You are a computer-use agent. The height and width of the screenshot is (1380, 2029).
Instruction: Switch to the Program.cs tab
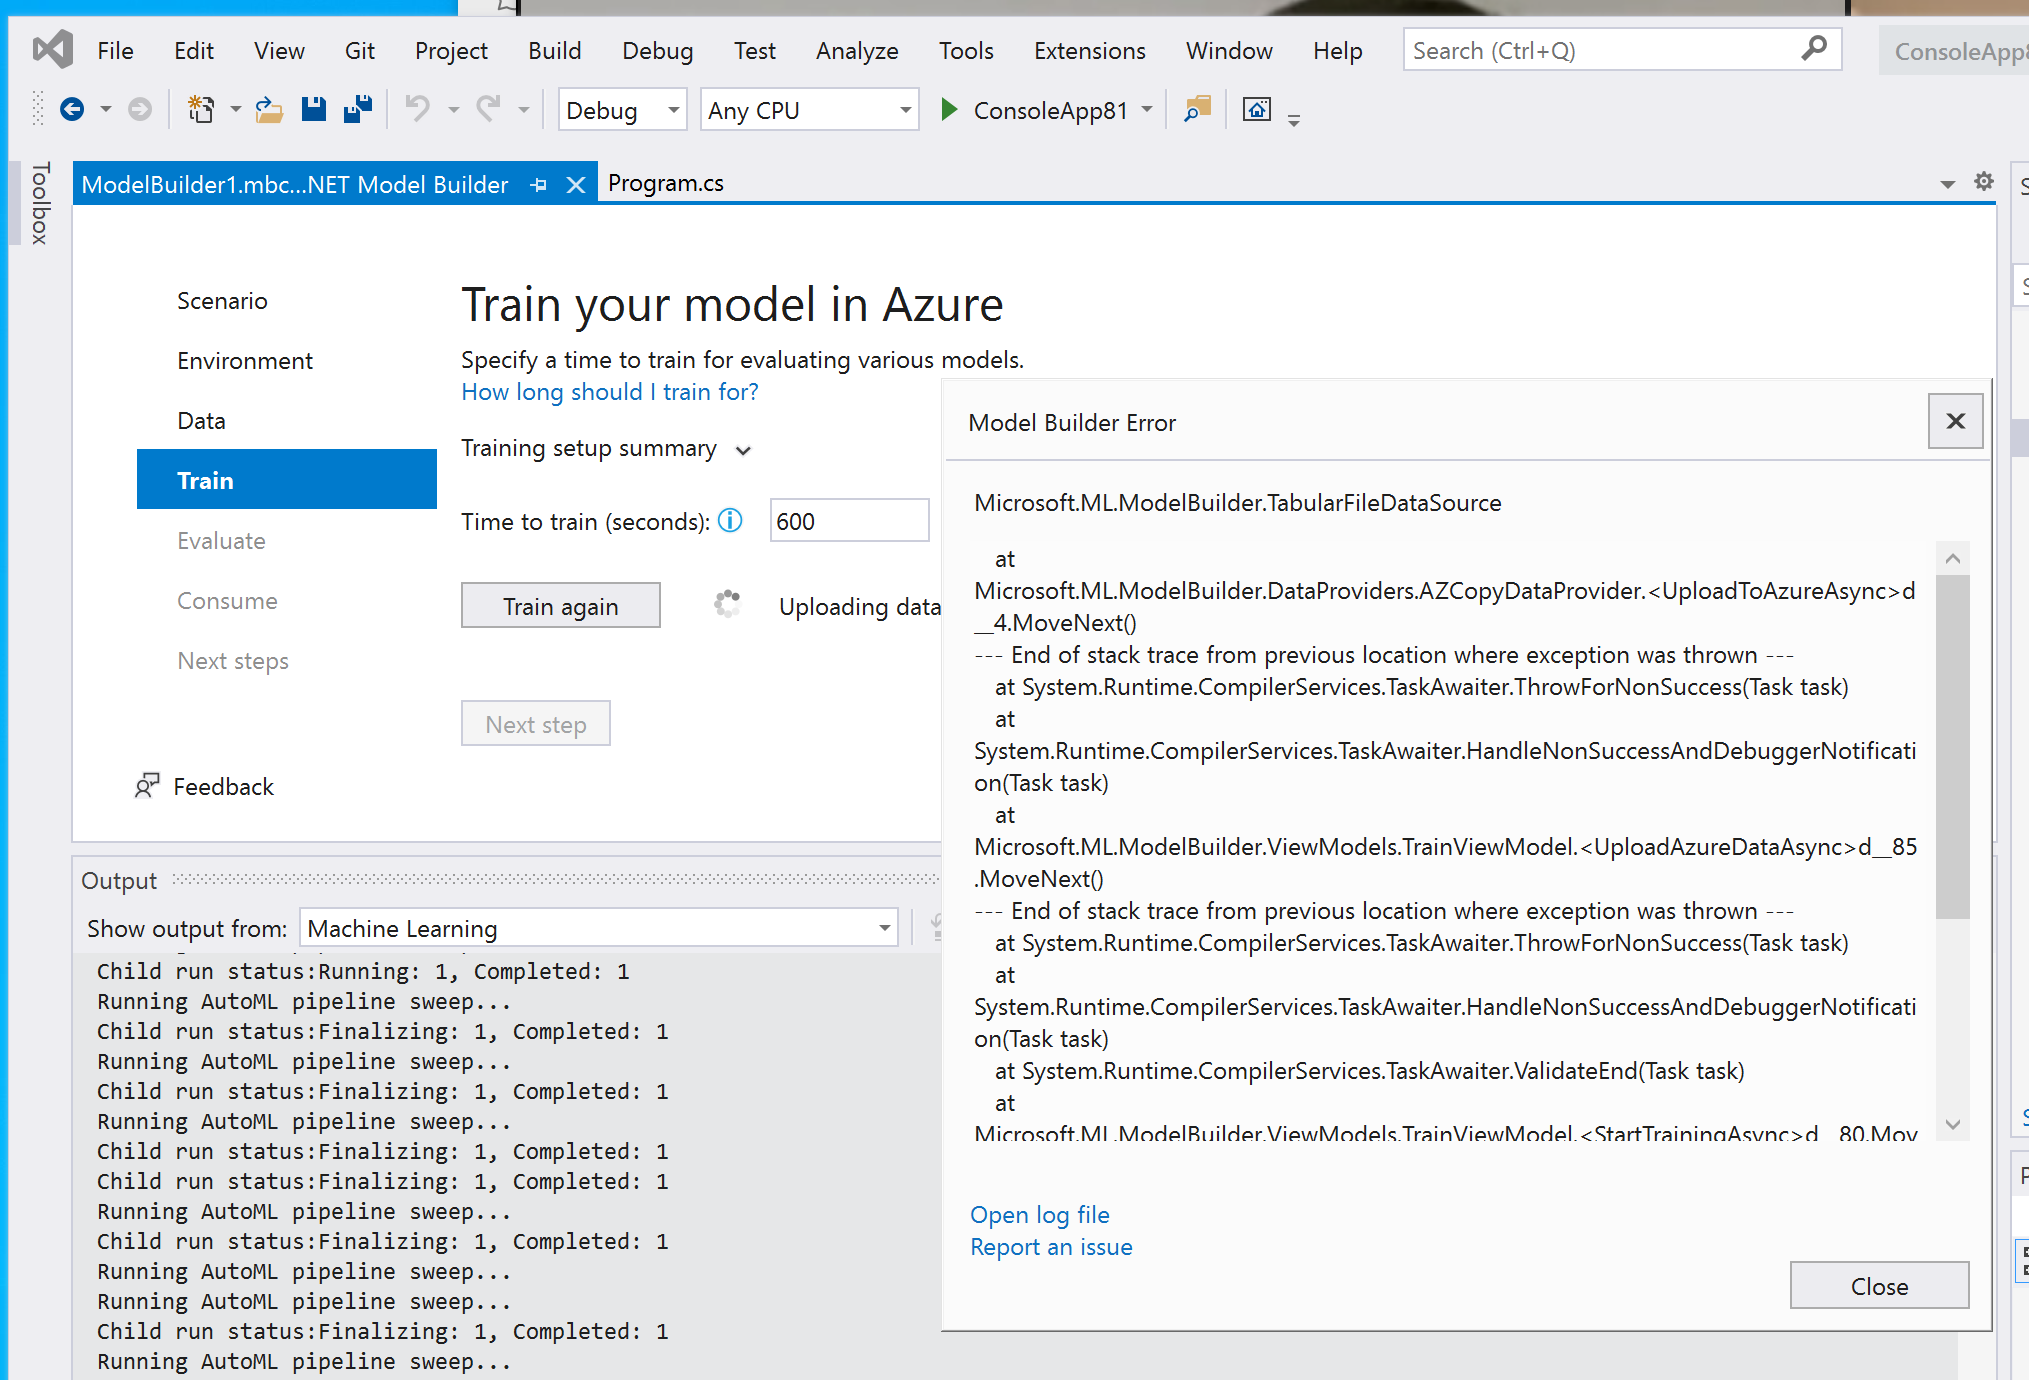(665, 183)
